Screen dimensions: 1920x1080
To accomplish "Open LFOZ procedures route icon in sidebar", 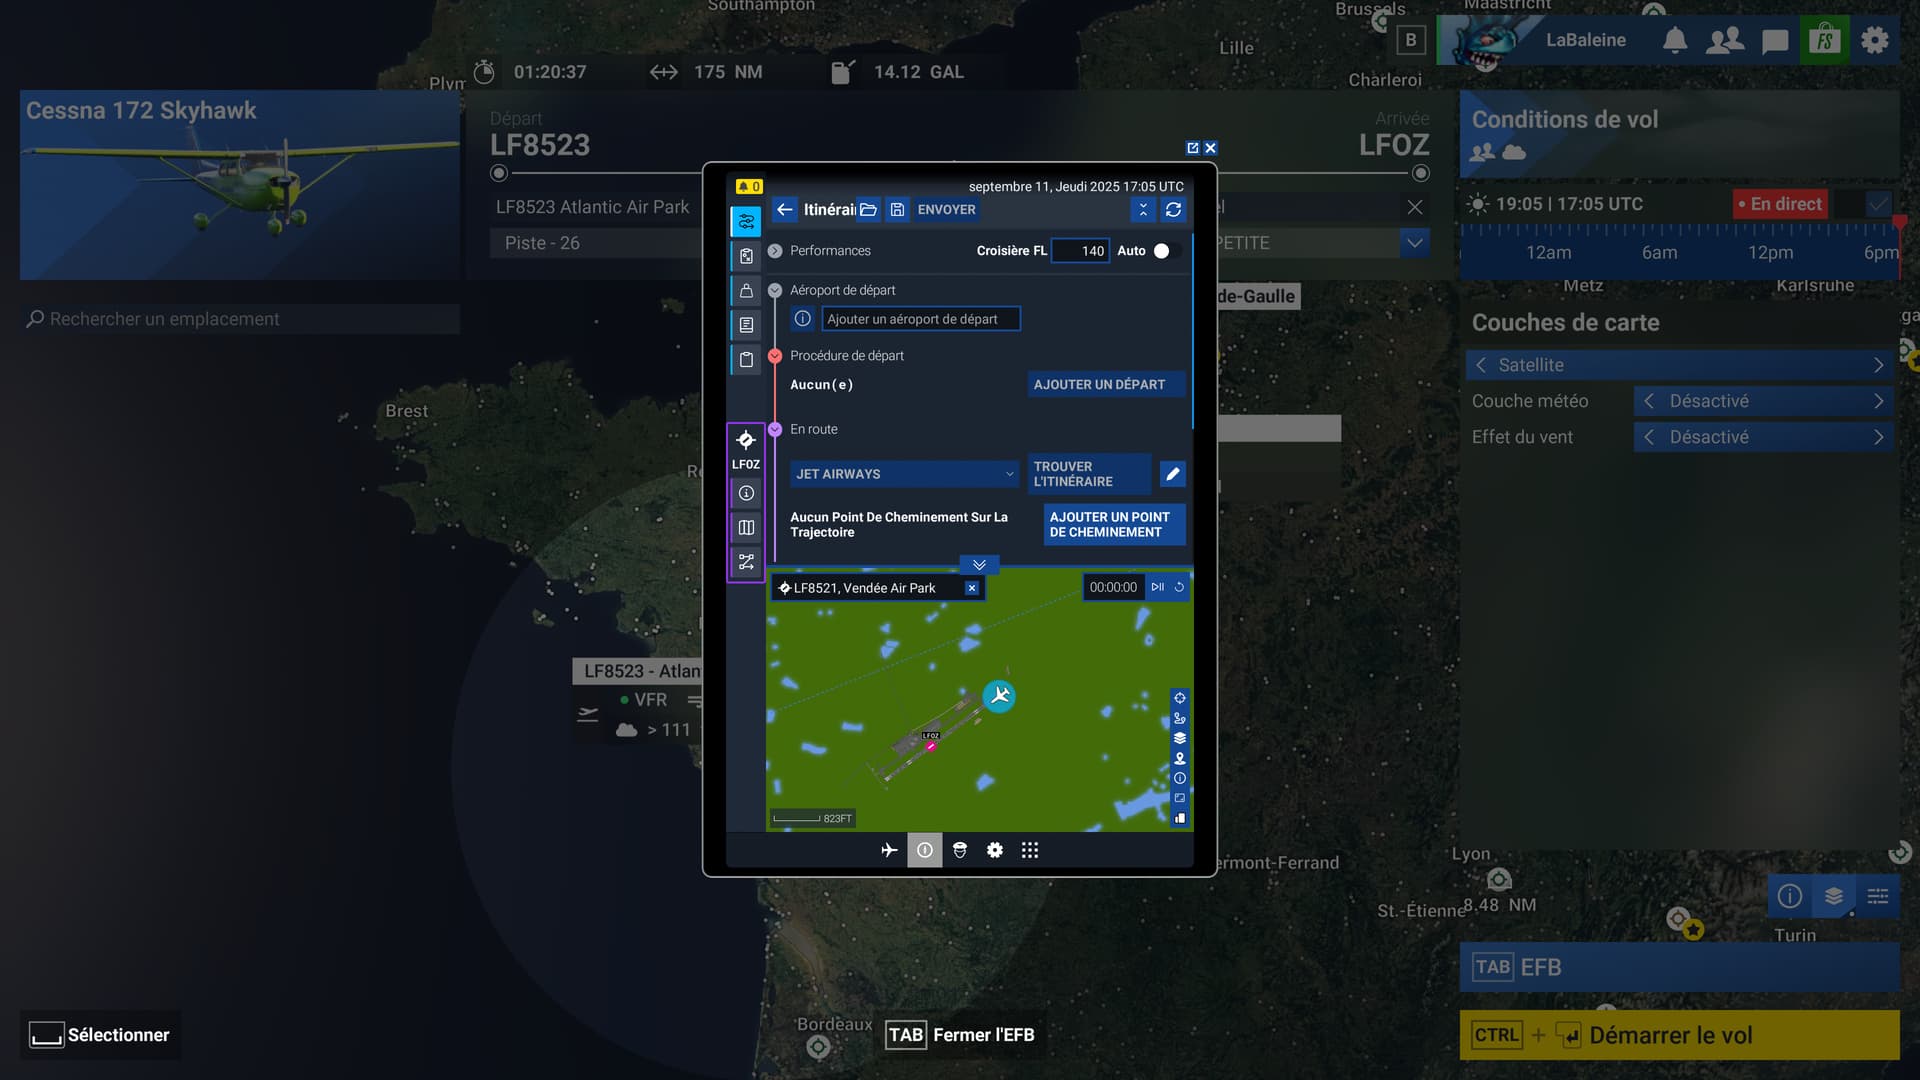I will (746, 562).
